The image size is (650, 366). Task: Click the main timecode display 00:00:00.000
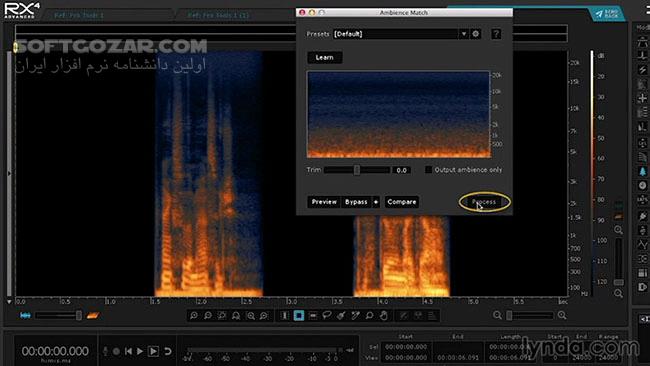tap(55, 351)
